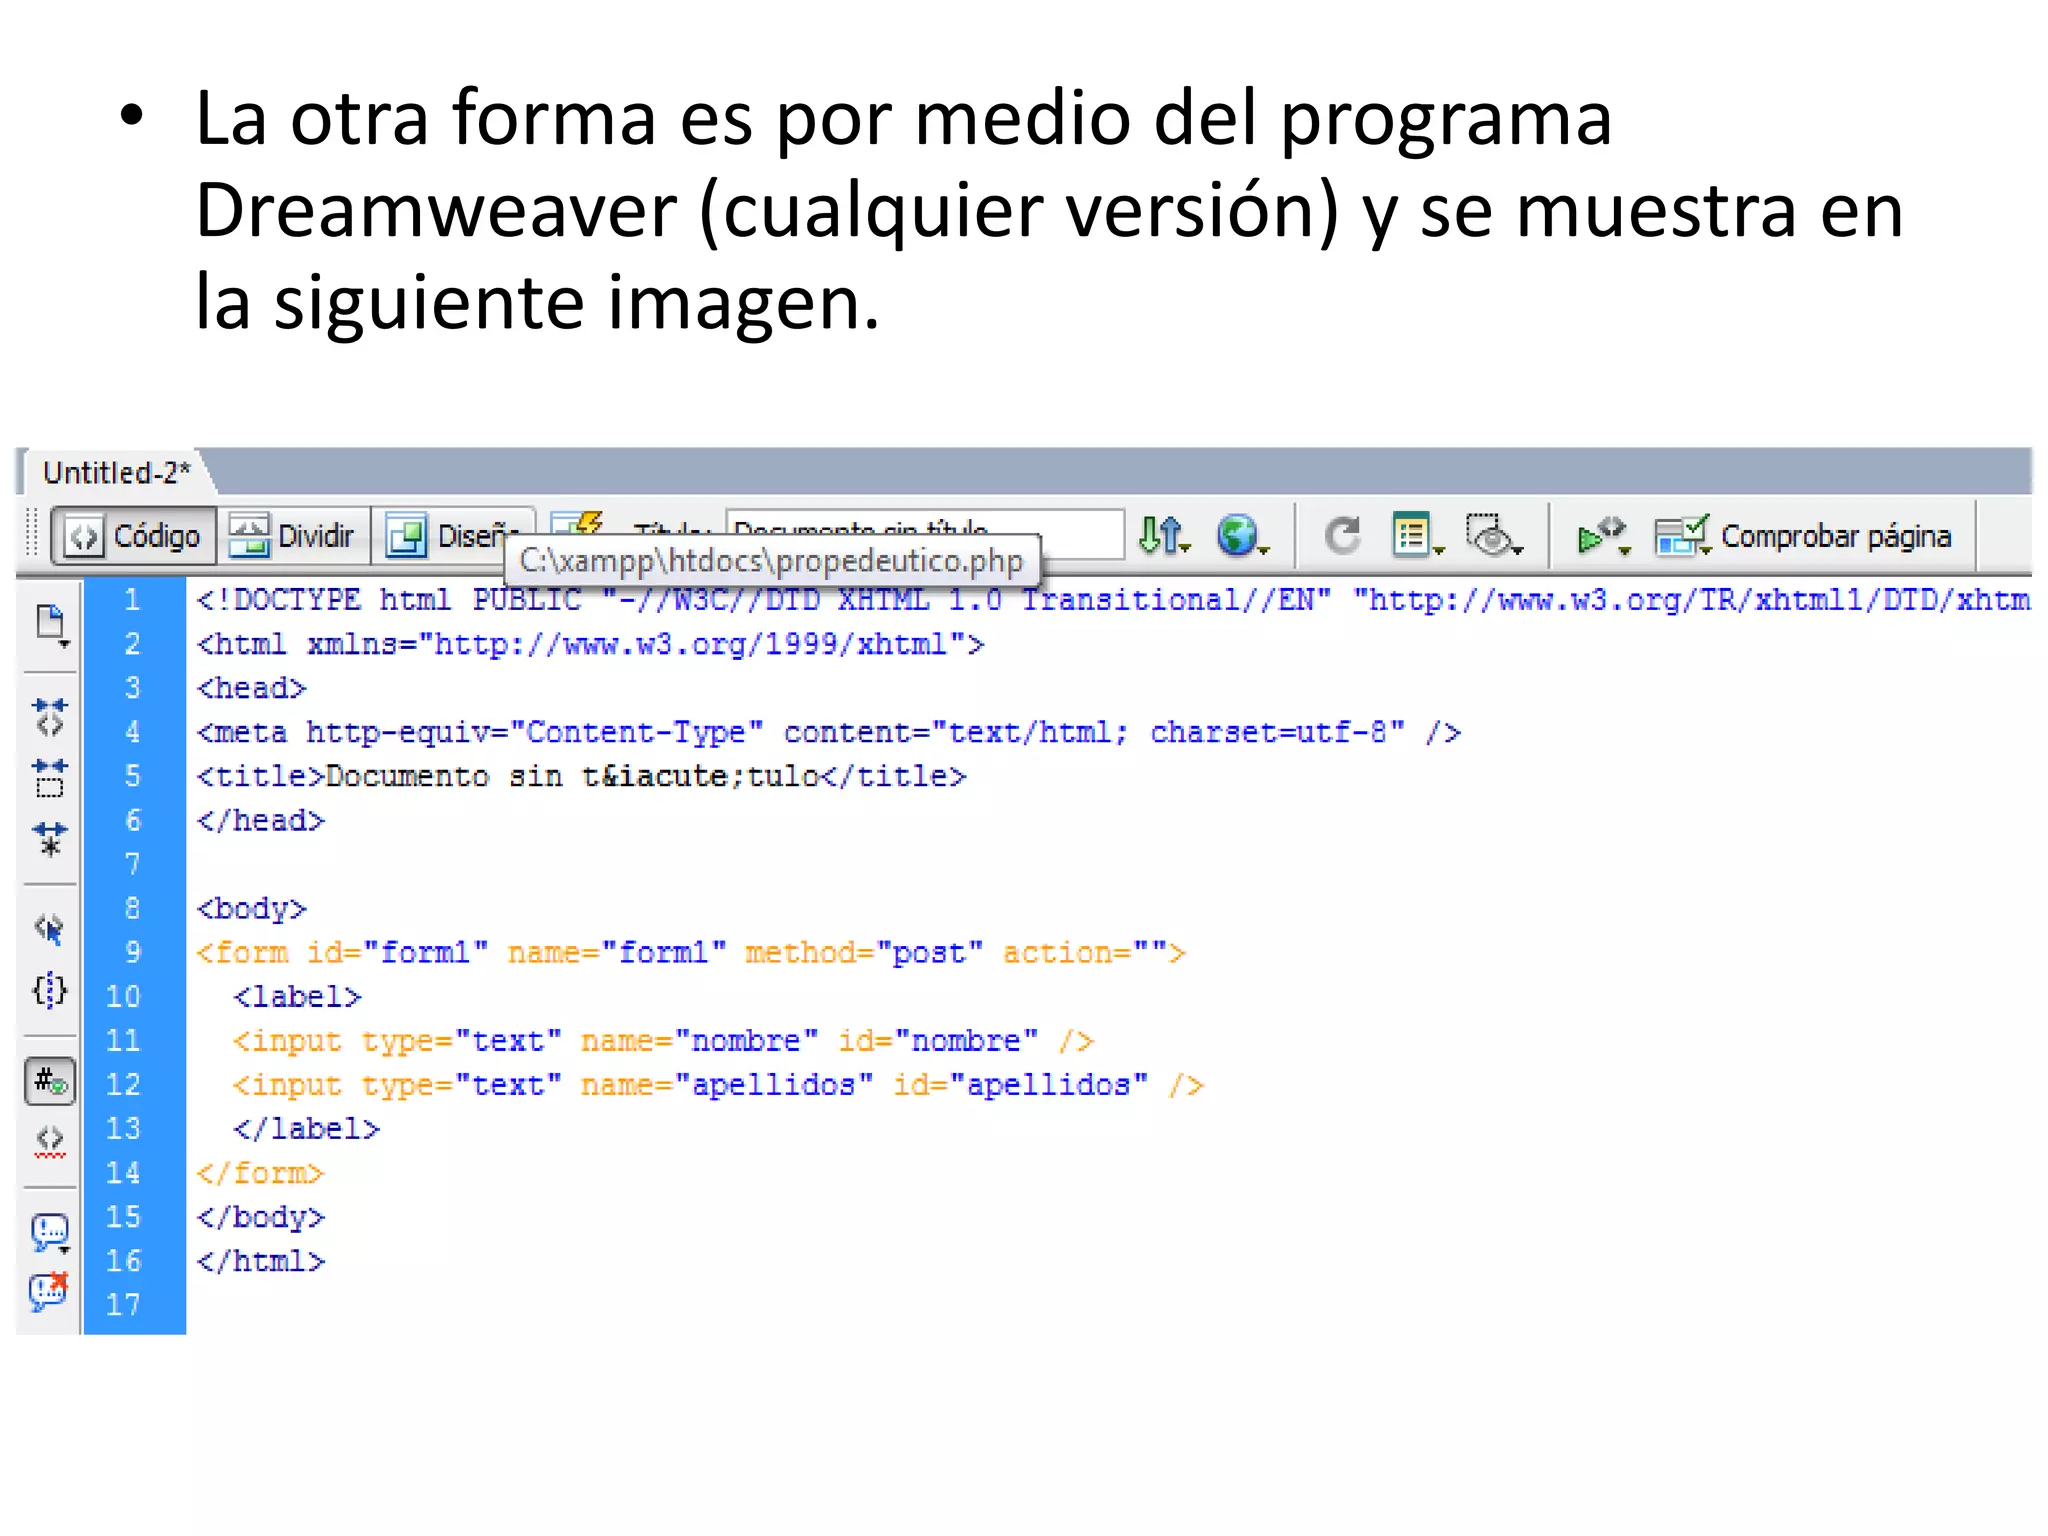Image resolution: width=2048 pixels, height=1536 pixels.
Task: Open the View Options list icon
Action: tap(1417, 535)
